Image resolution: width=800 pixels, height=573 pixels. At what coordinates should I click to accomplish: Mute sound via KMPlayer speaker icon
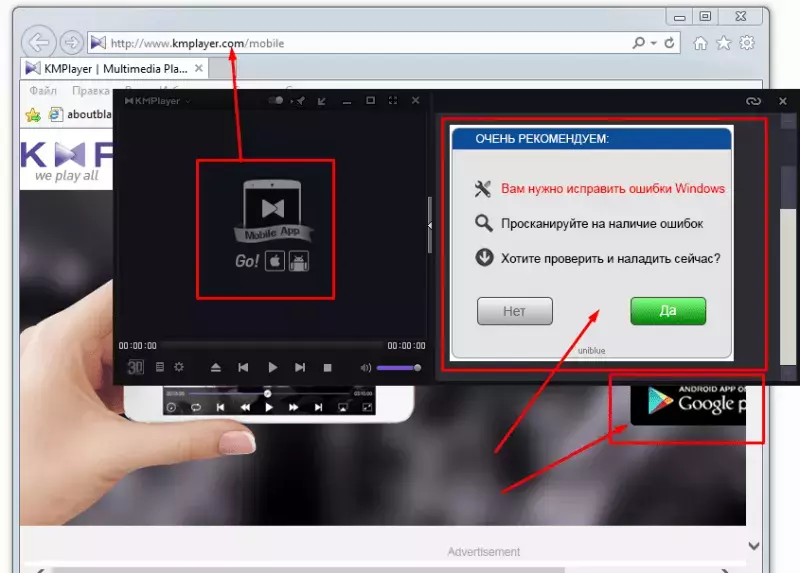(365, 368)
